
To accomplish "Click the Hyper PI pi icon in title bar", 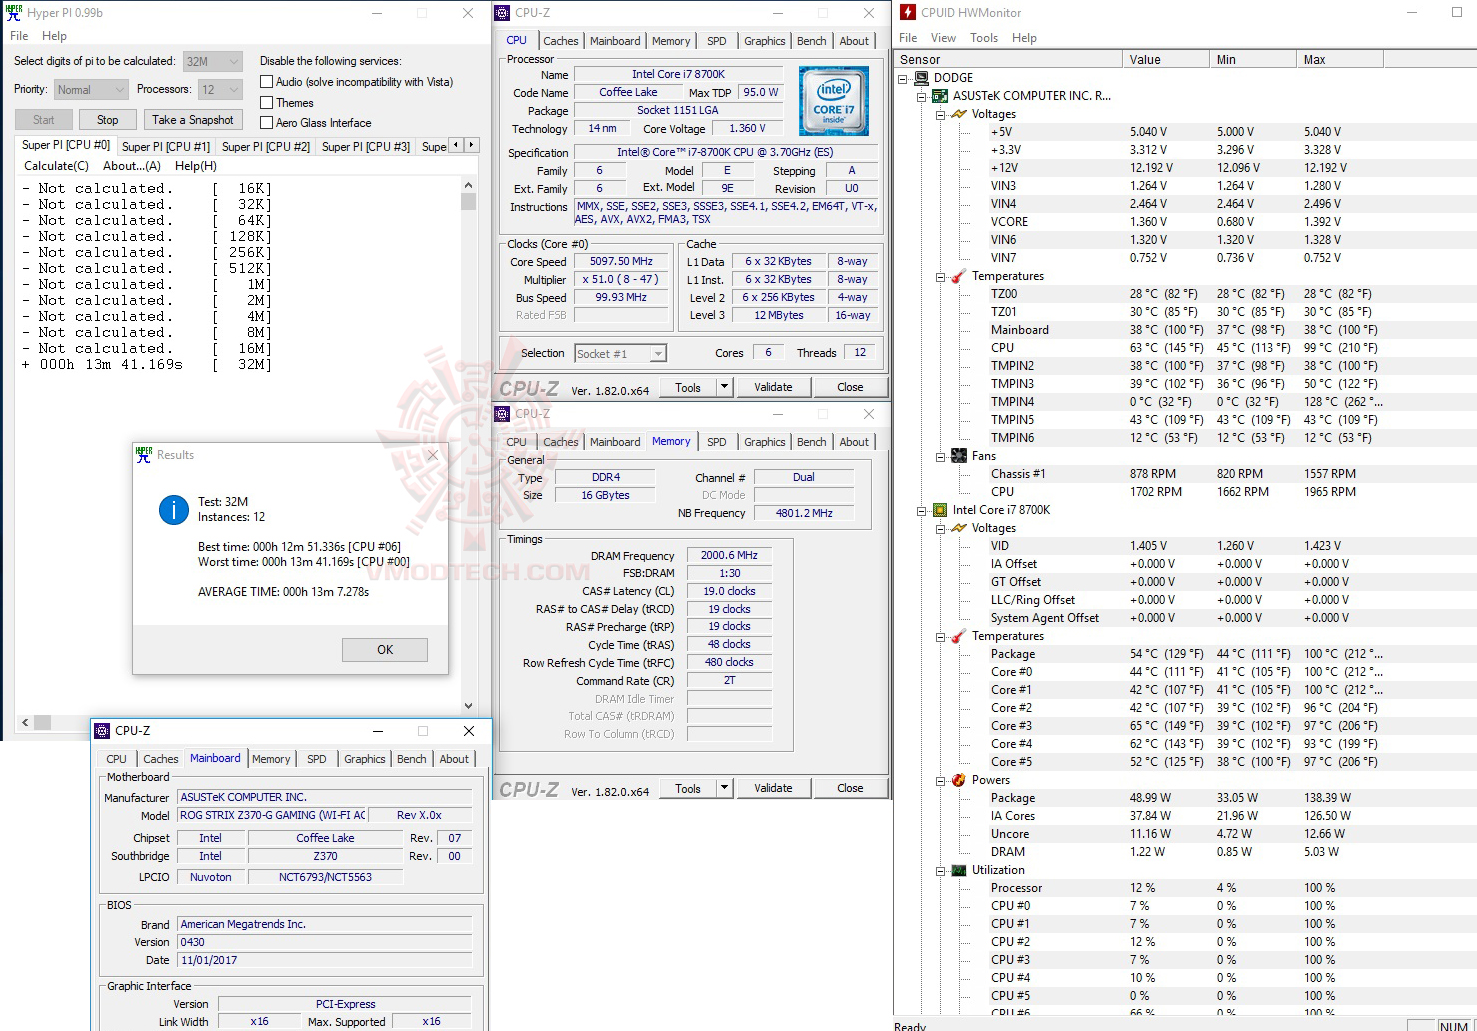I will tap(13, 12).
